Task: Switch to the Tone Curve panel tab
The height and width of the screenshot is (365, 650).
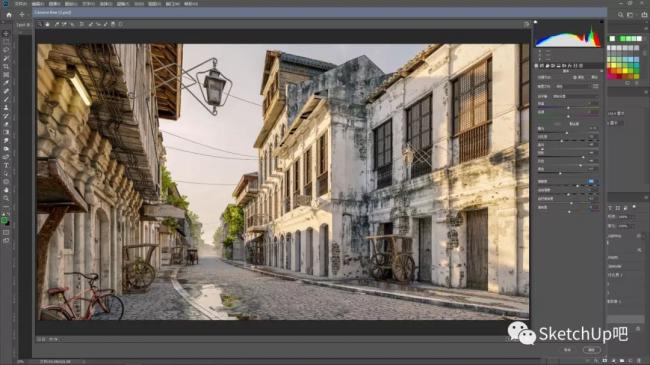Action: pyautogui.click(x=542, y=66)
